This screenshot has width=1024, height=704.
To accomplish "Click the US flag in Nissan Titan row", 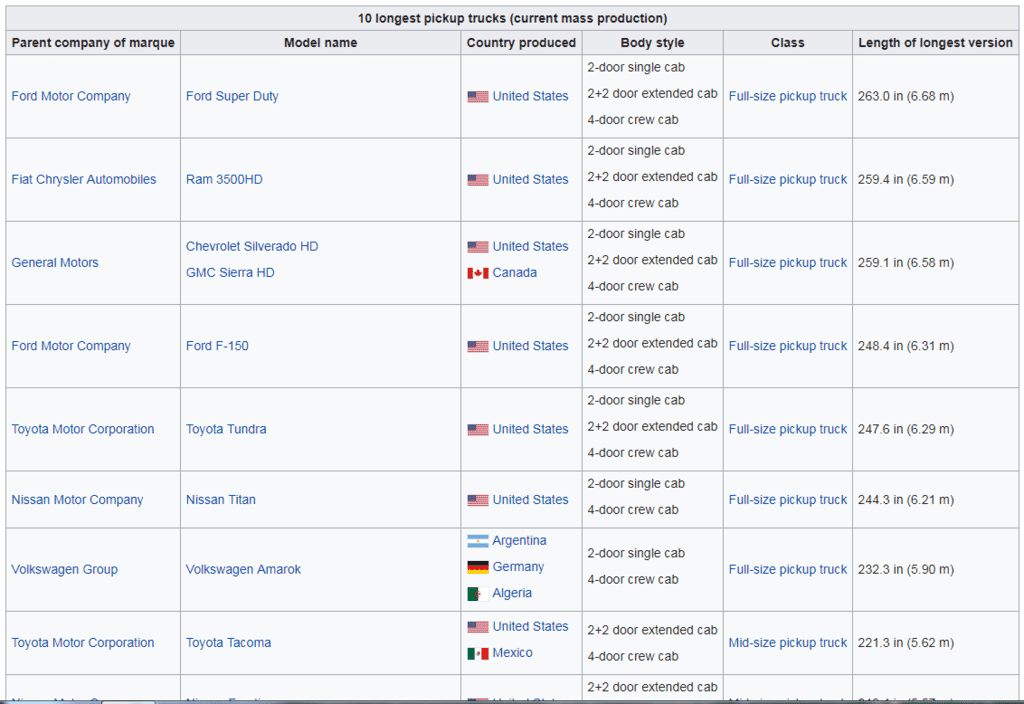I will coord(477,500).
